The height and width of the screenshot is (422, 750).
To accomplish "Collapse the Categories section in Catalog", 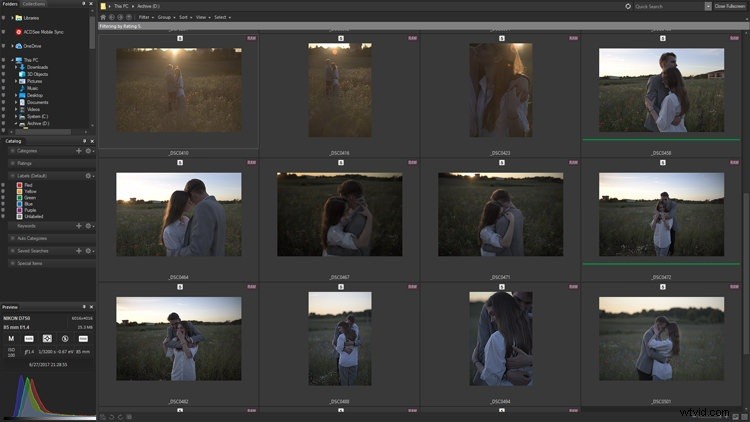I will 12,151.
